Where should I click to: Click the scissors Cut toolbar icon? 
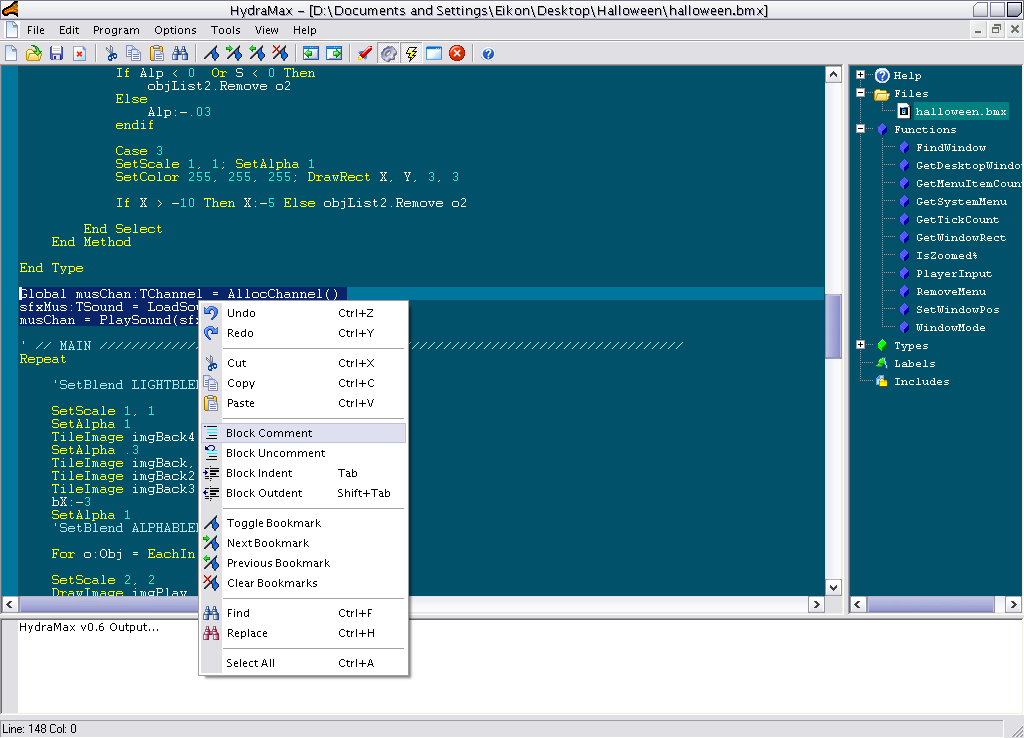click(x=111, y=53)
